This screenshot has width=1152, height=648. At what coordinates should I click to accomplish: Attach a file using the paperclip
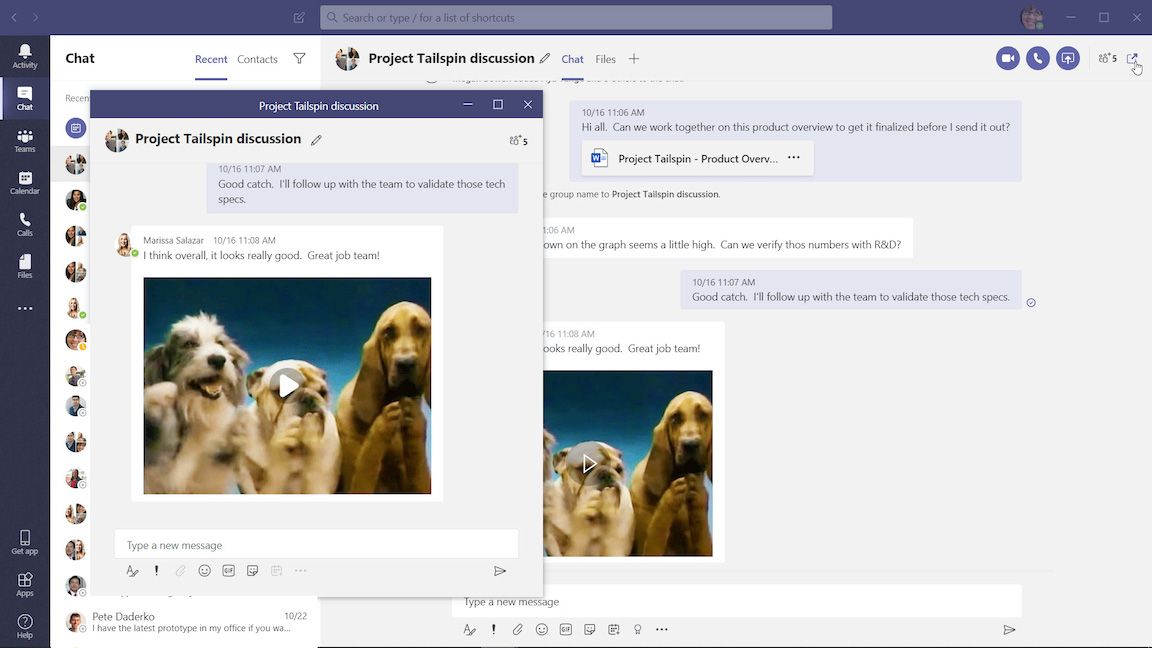click(x=517, y=630)
